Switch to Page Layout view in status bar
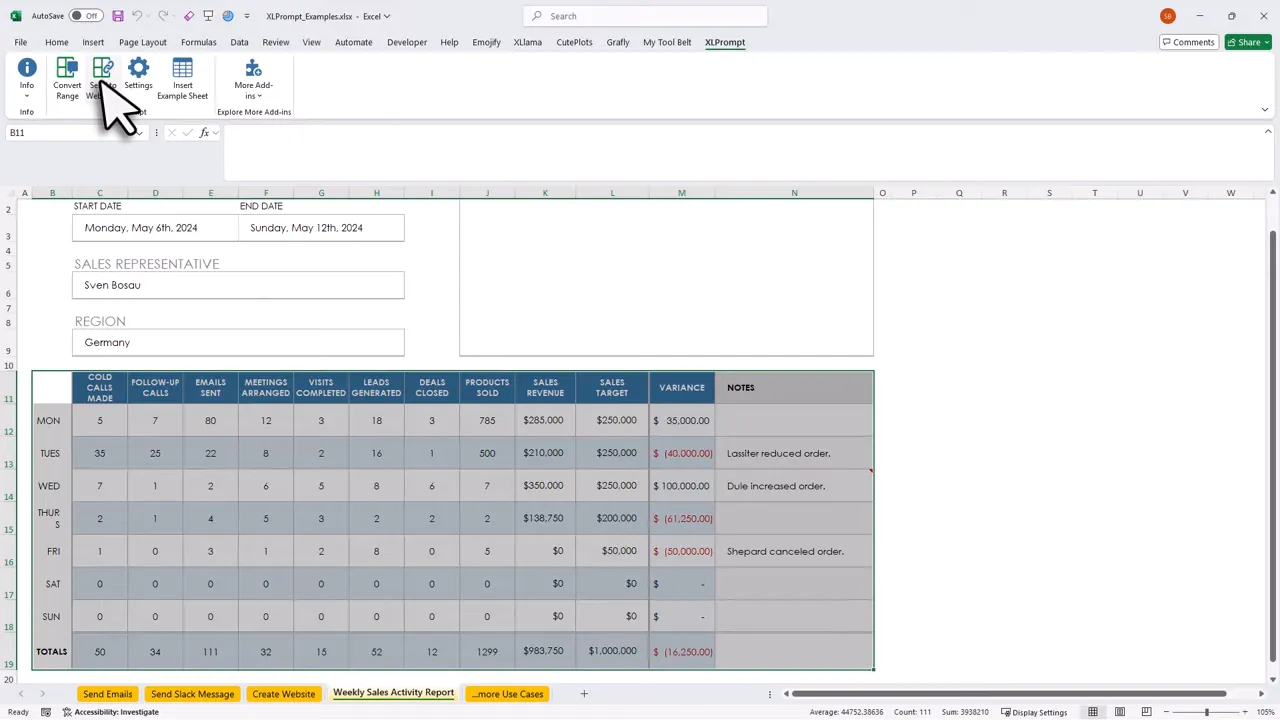The image size is (1280, 720). tap(1119, 712)
